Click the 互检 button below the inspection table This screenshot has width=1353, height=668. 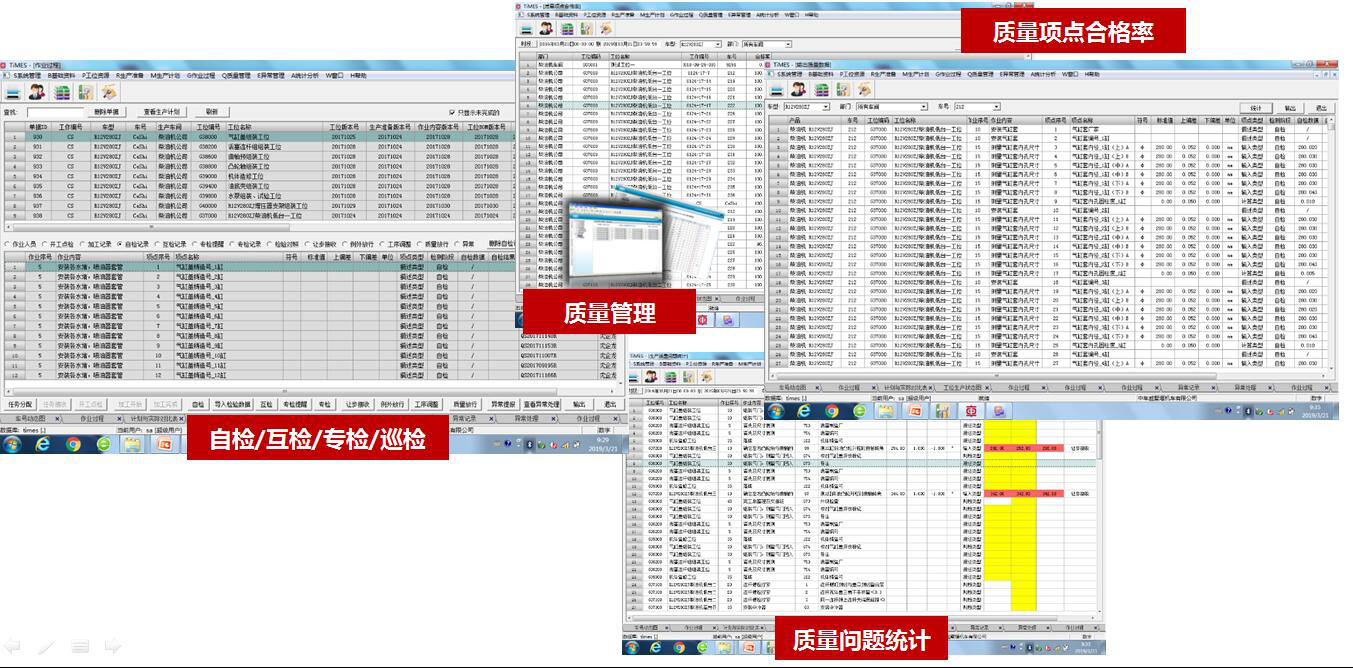coord(267,404)
